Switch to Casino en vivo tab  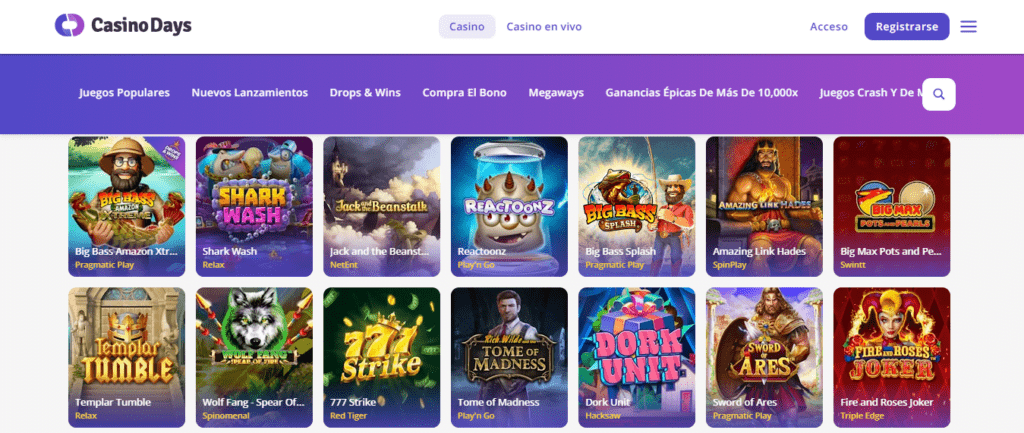544,27
